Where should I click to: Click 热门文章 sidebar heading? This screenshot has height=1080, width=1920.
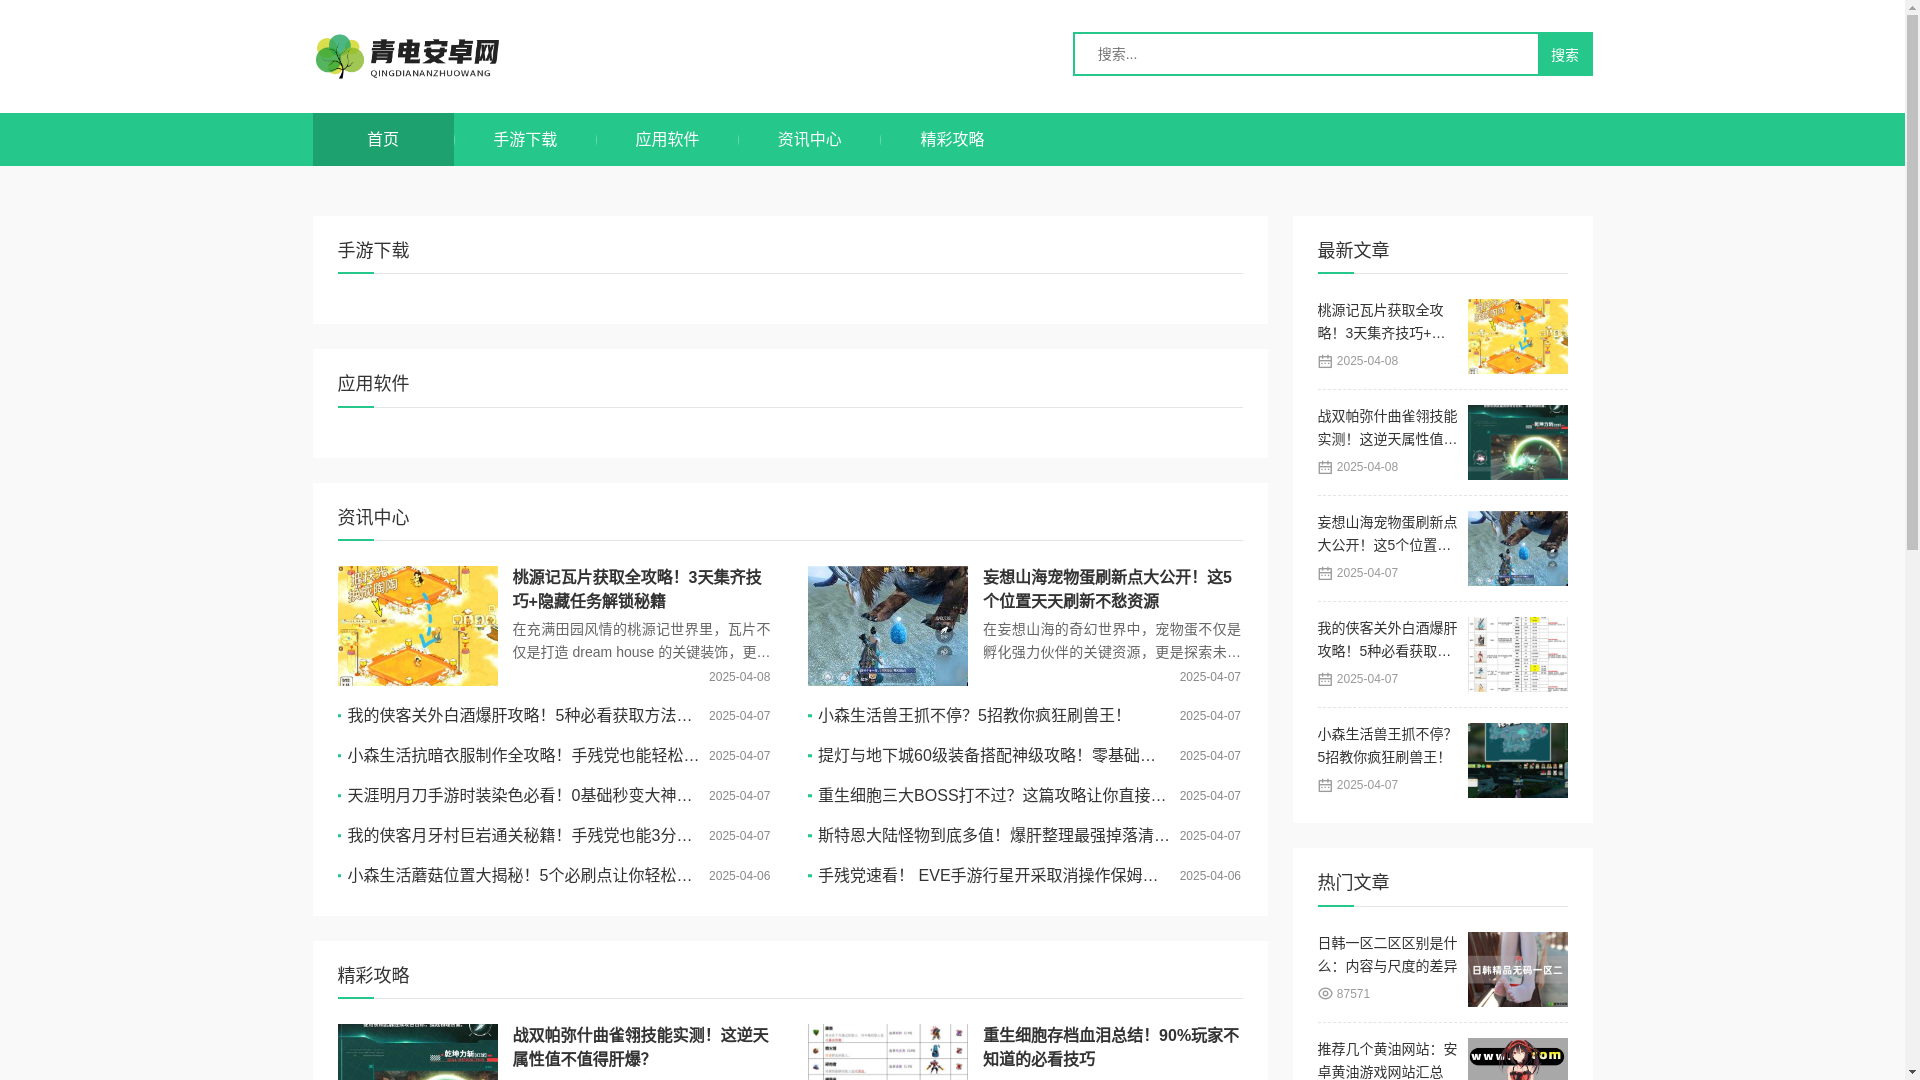[x=1353, y=882]
